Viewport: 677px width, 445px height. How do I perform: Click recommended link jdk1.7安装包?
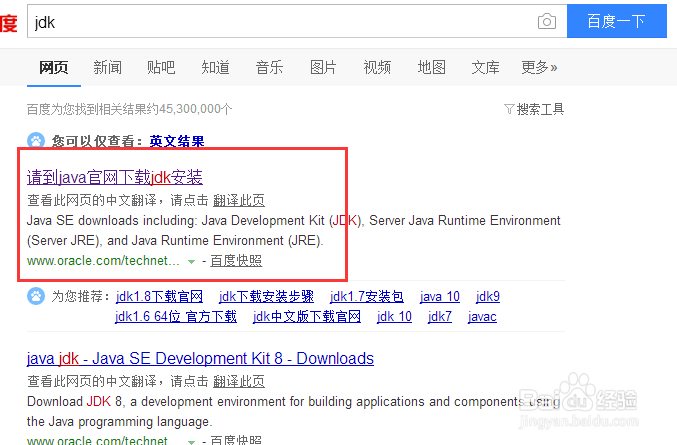[x=367, y=297]
